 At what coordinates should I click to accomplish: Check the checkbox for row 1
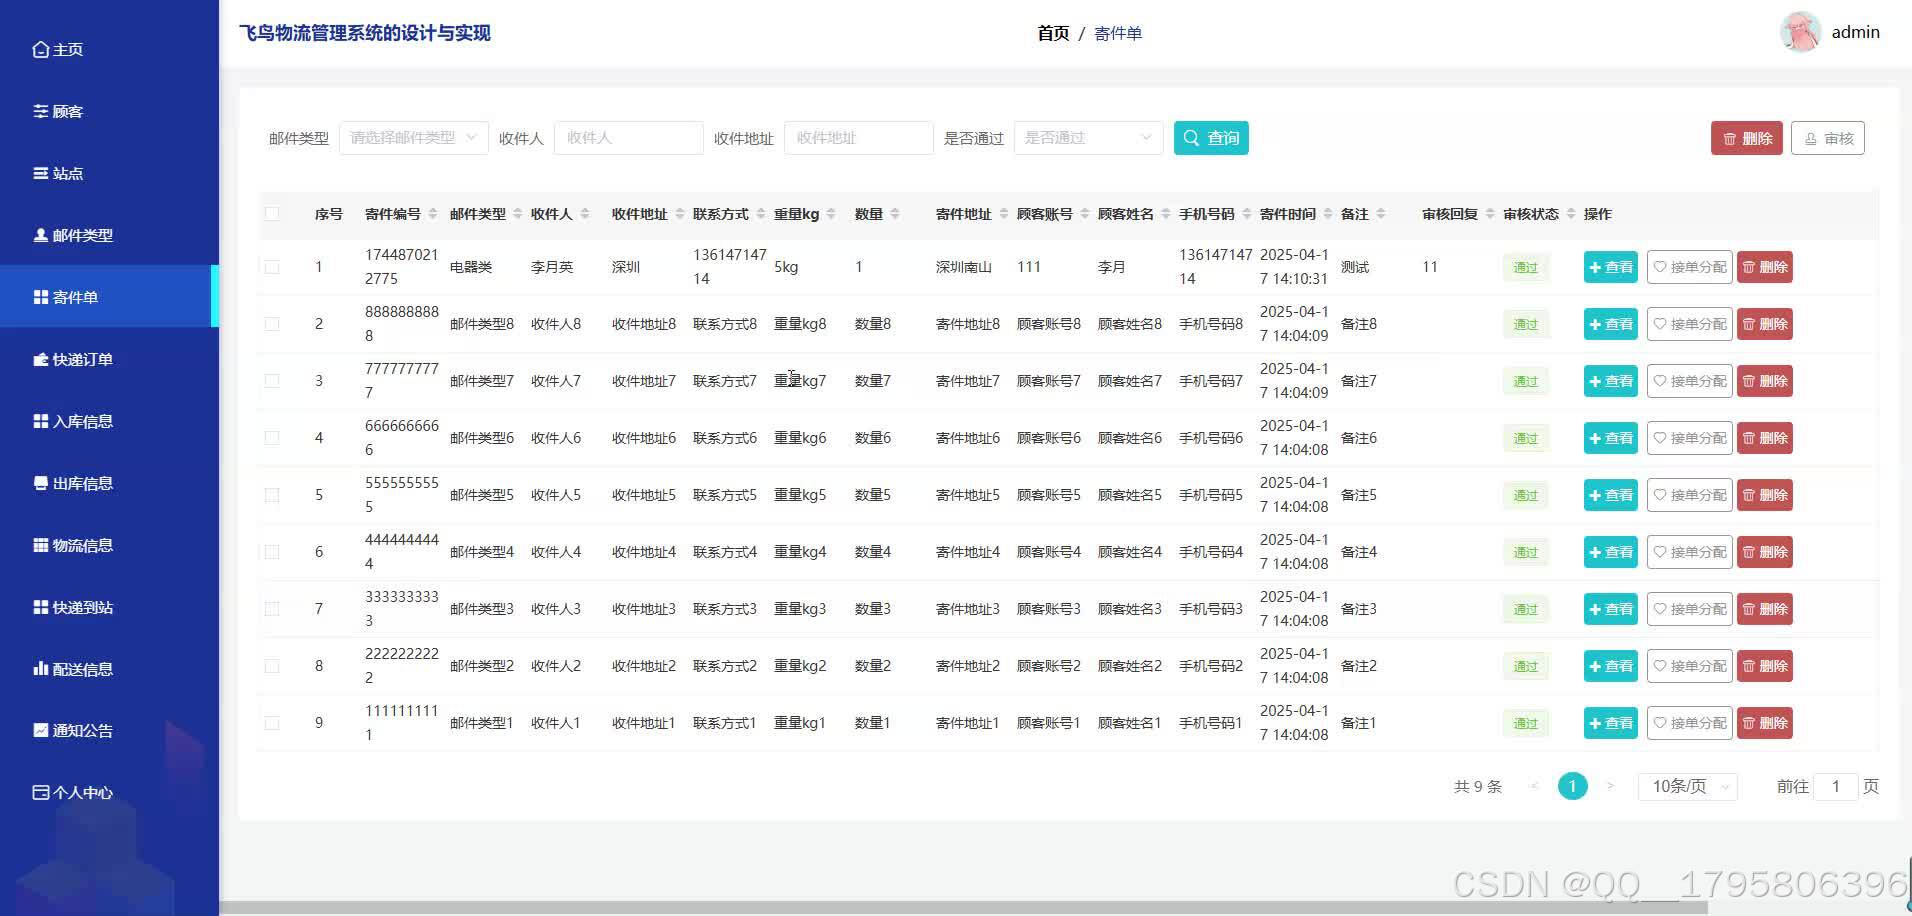(x=272, y=267)
